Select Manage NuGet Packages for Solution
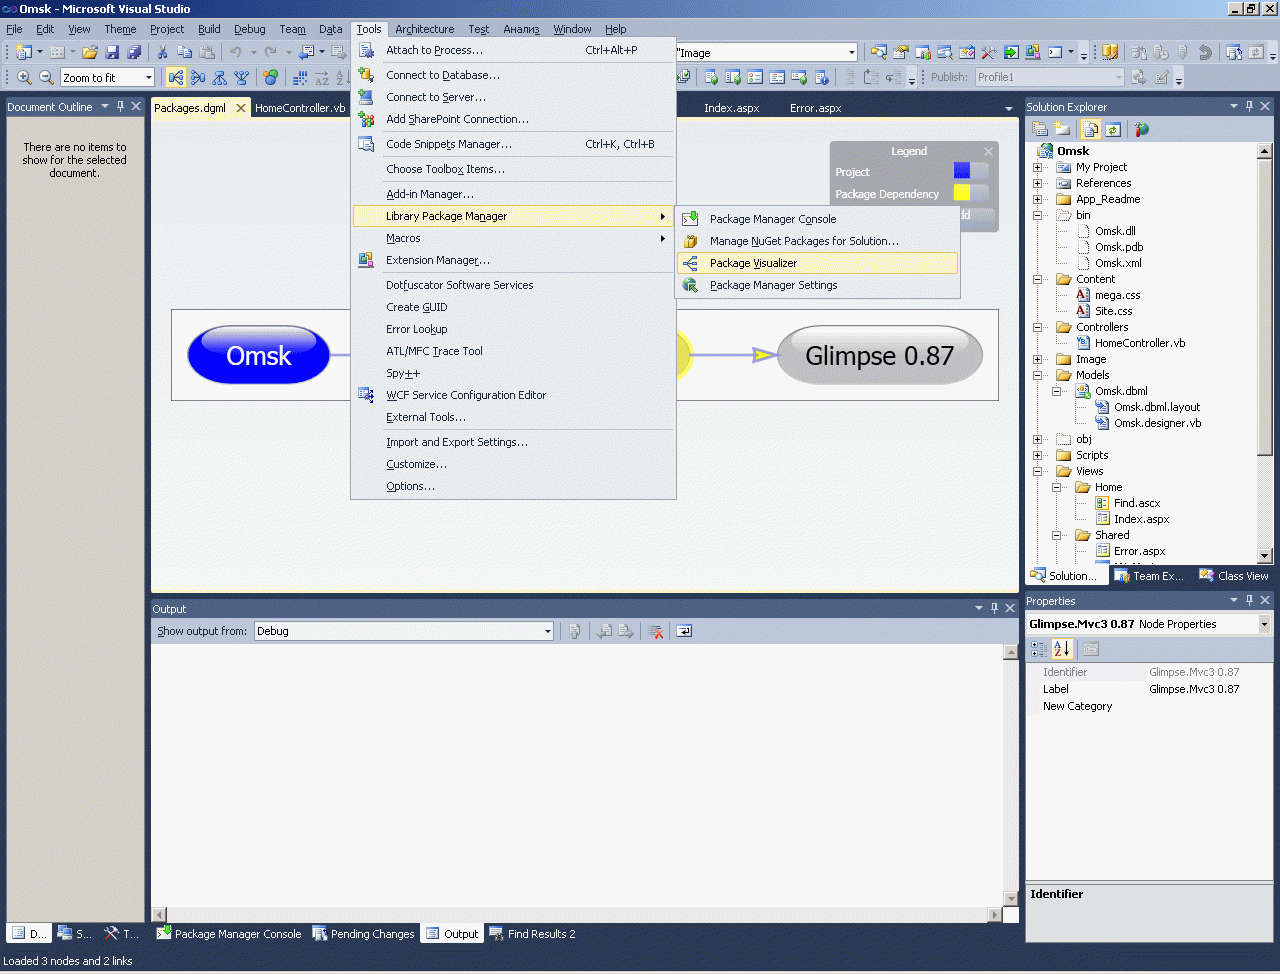This screenshot has height=974, width=1280. coord(817,241)
